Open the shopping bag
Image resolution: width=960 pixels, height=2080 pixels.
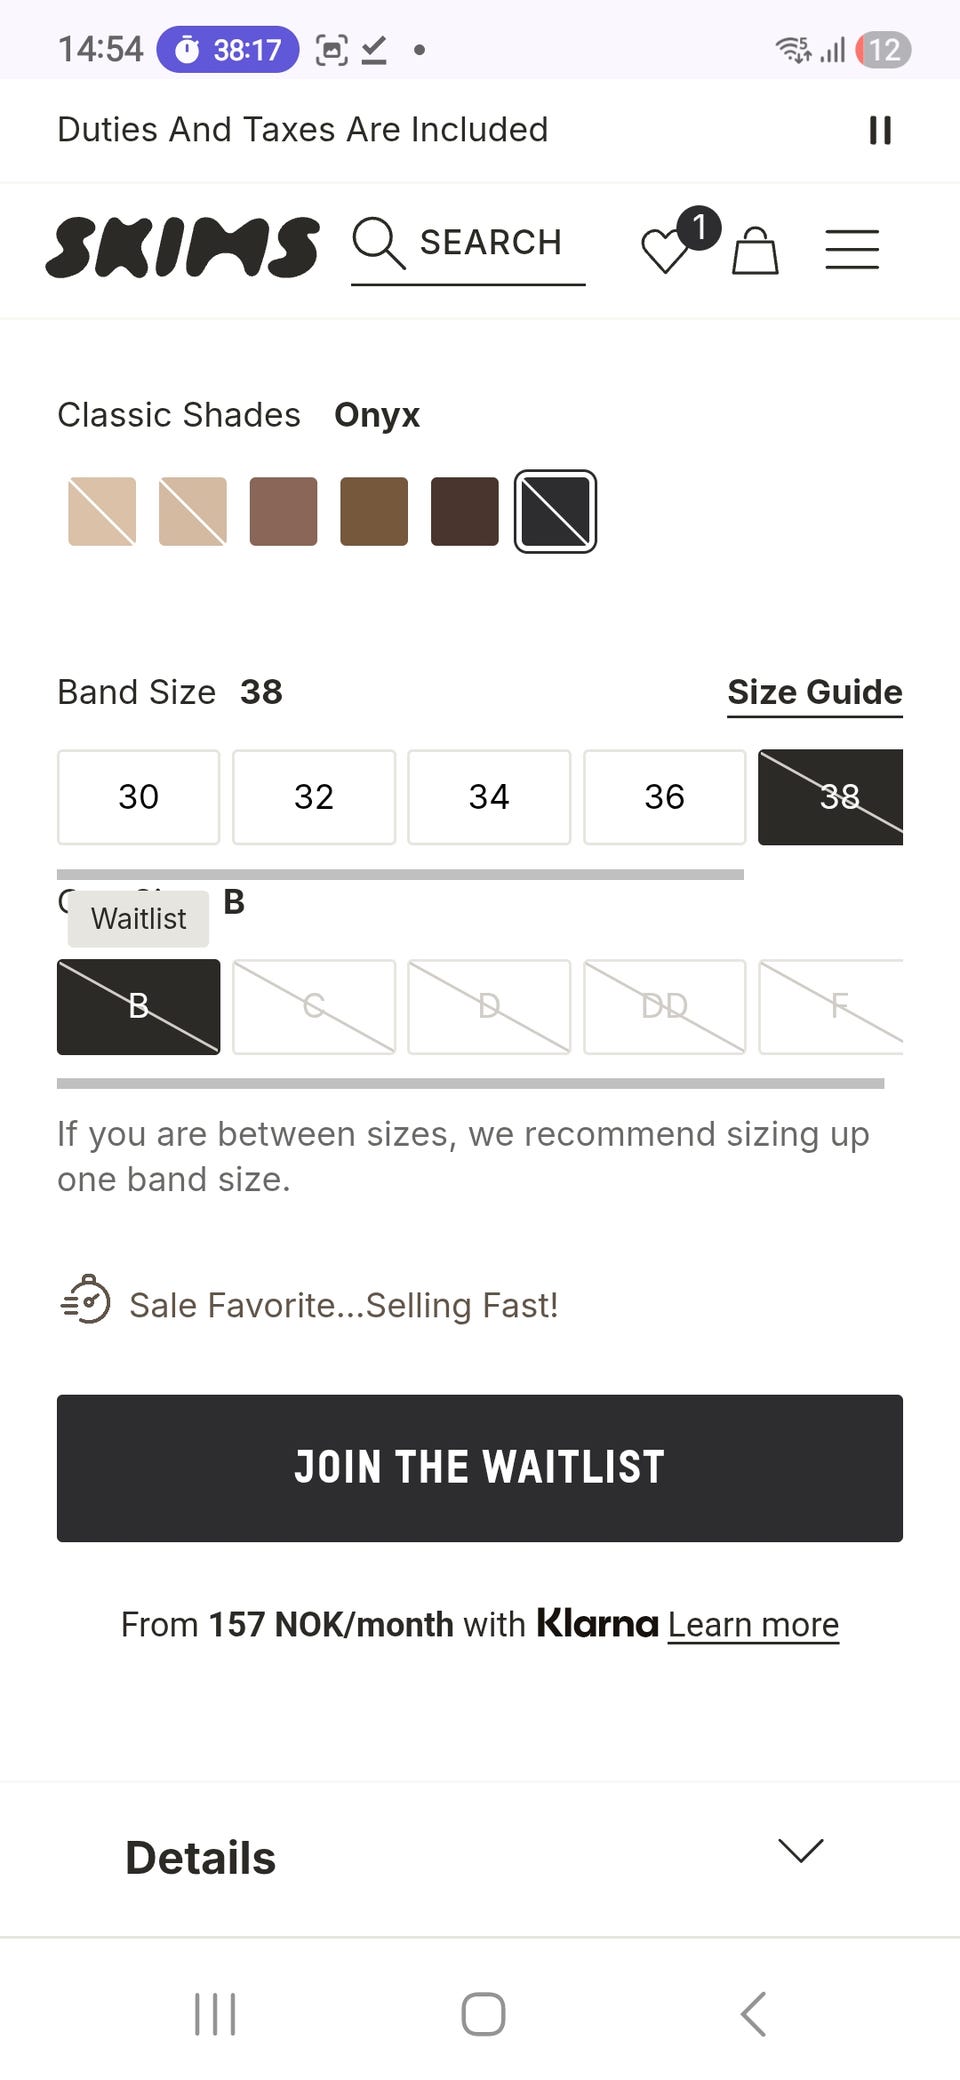click(755, 250)
